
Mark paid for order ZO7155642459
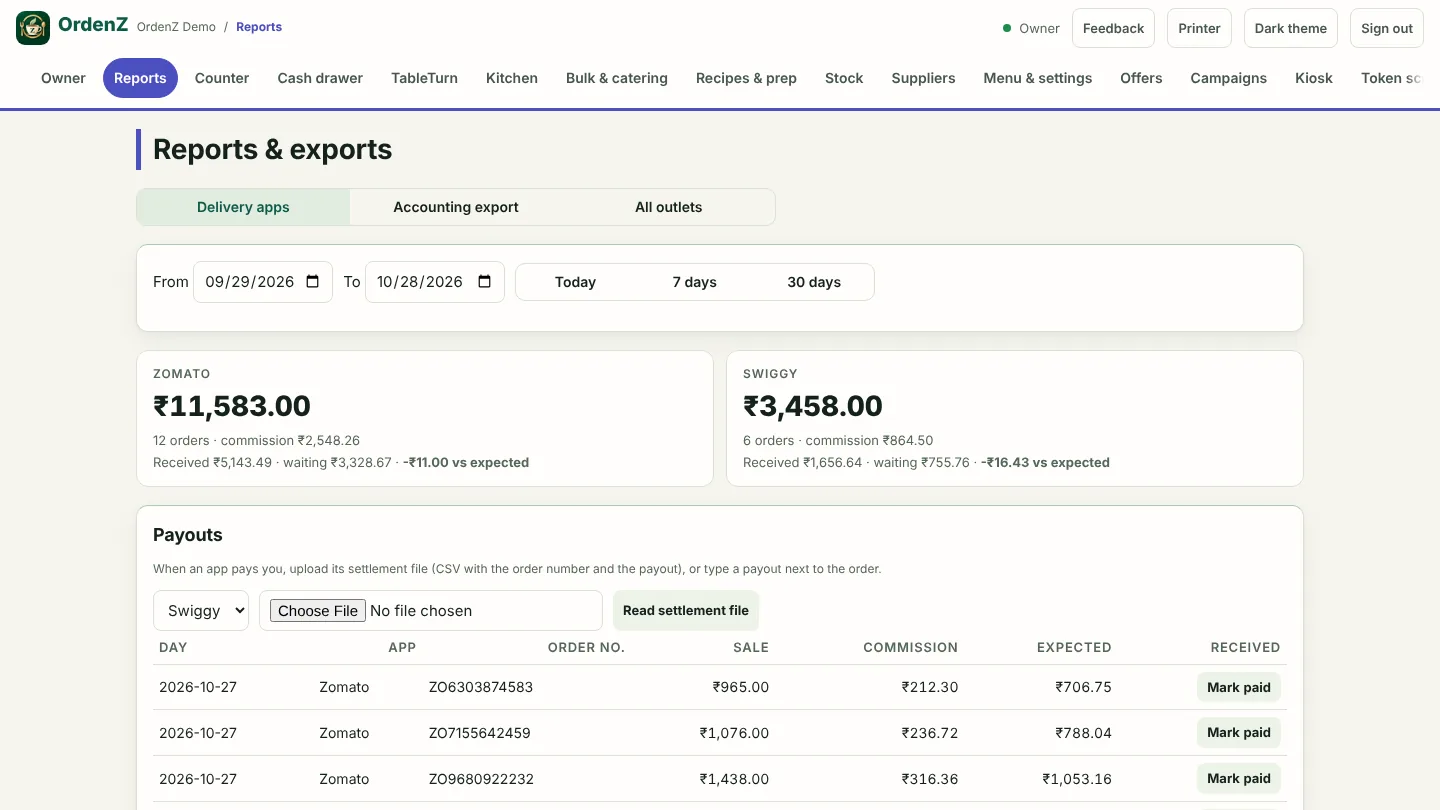(1239, 732)
